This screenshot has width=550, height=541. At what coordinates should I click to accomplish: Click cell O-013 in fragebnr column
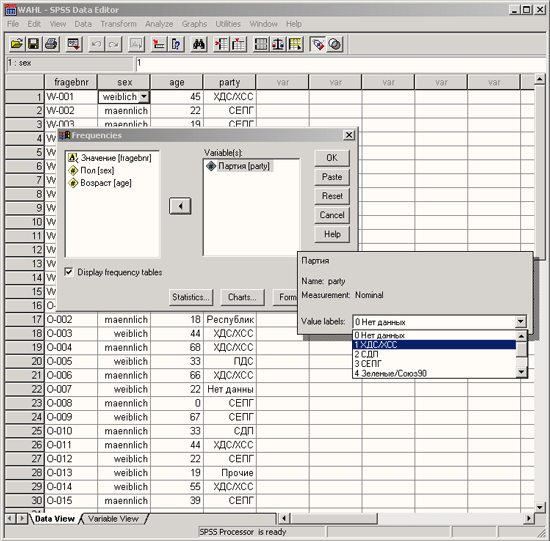(71, 473)
